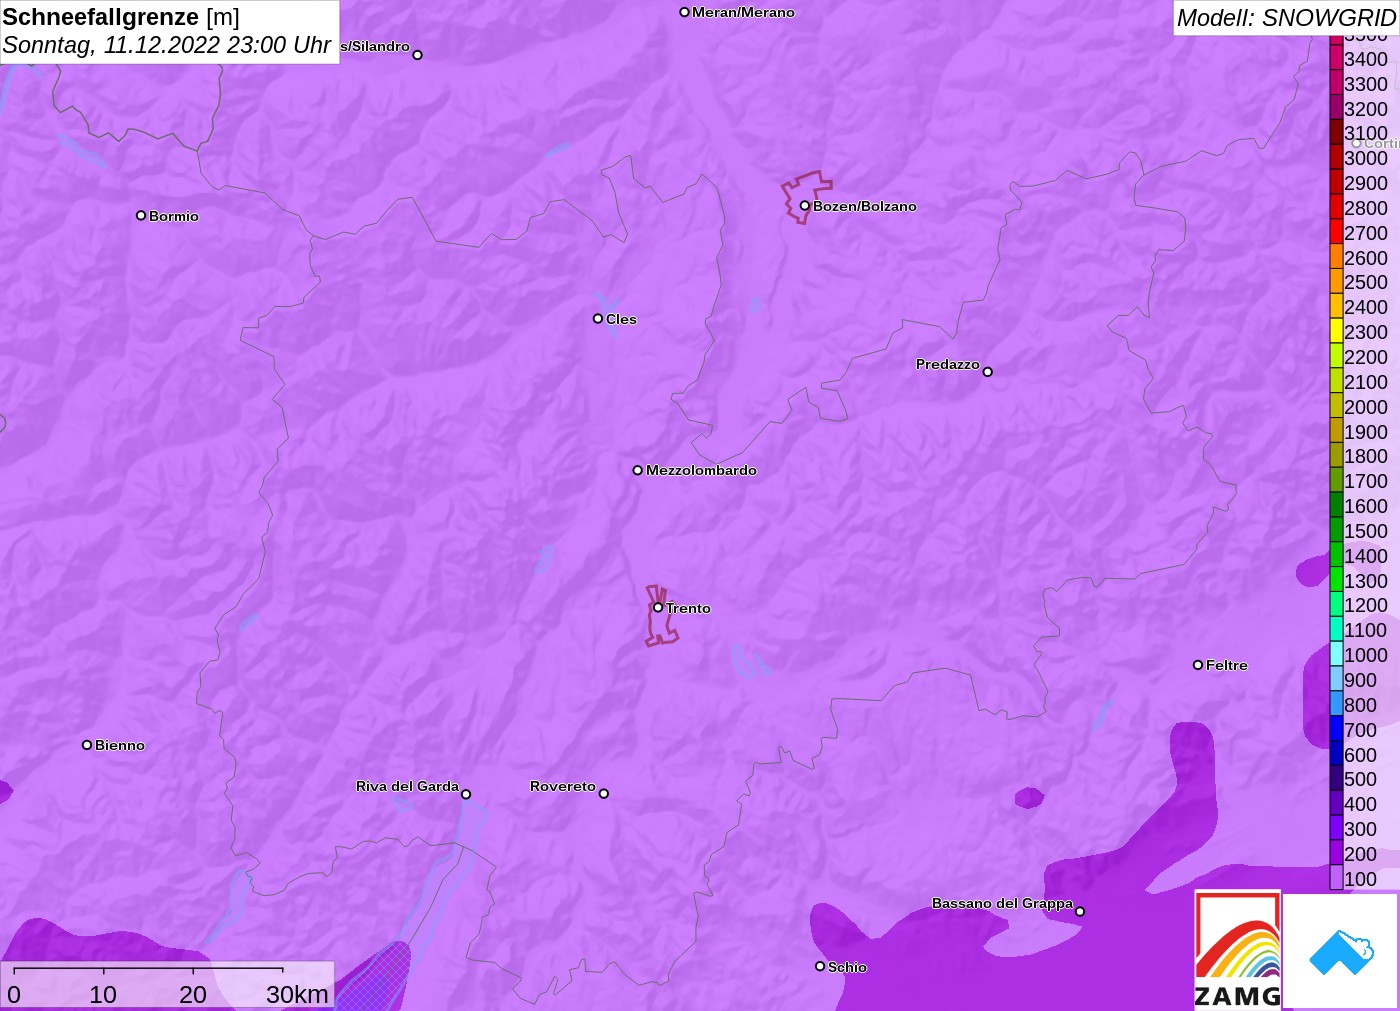Click the Feltre location marker dot
Image resolution: width=1400 pixels, height=1011 pixels.
[x=1198, y=665]
